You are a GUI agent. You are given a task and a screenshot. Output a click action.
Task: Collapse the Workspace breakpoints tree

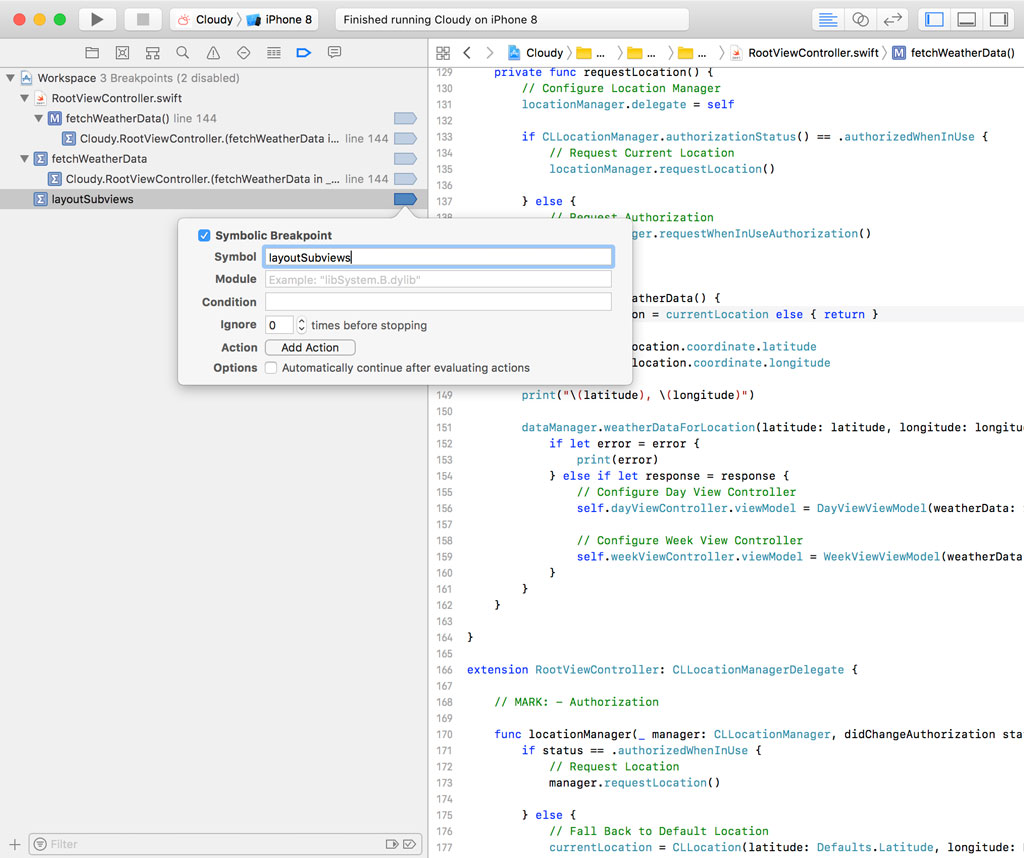coord(10,78)
